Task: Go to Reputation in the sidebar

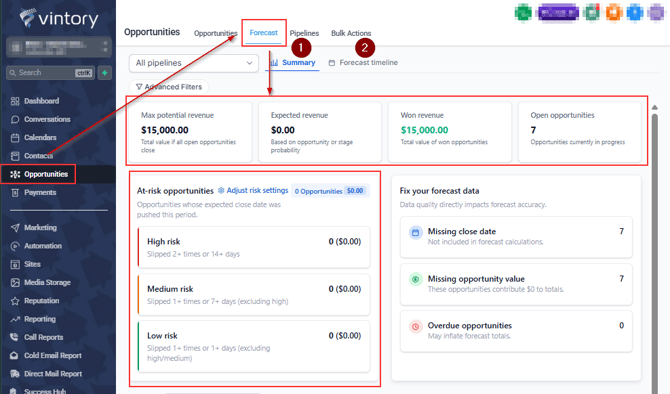Action: 35,301
